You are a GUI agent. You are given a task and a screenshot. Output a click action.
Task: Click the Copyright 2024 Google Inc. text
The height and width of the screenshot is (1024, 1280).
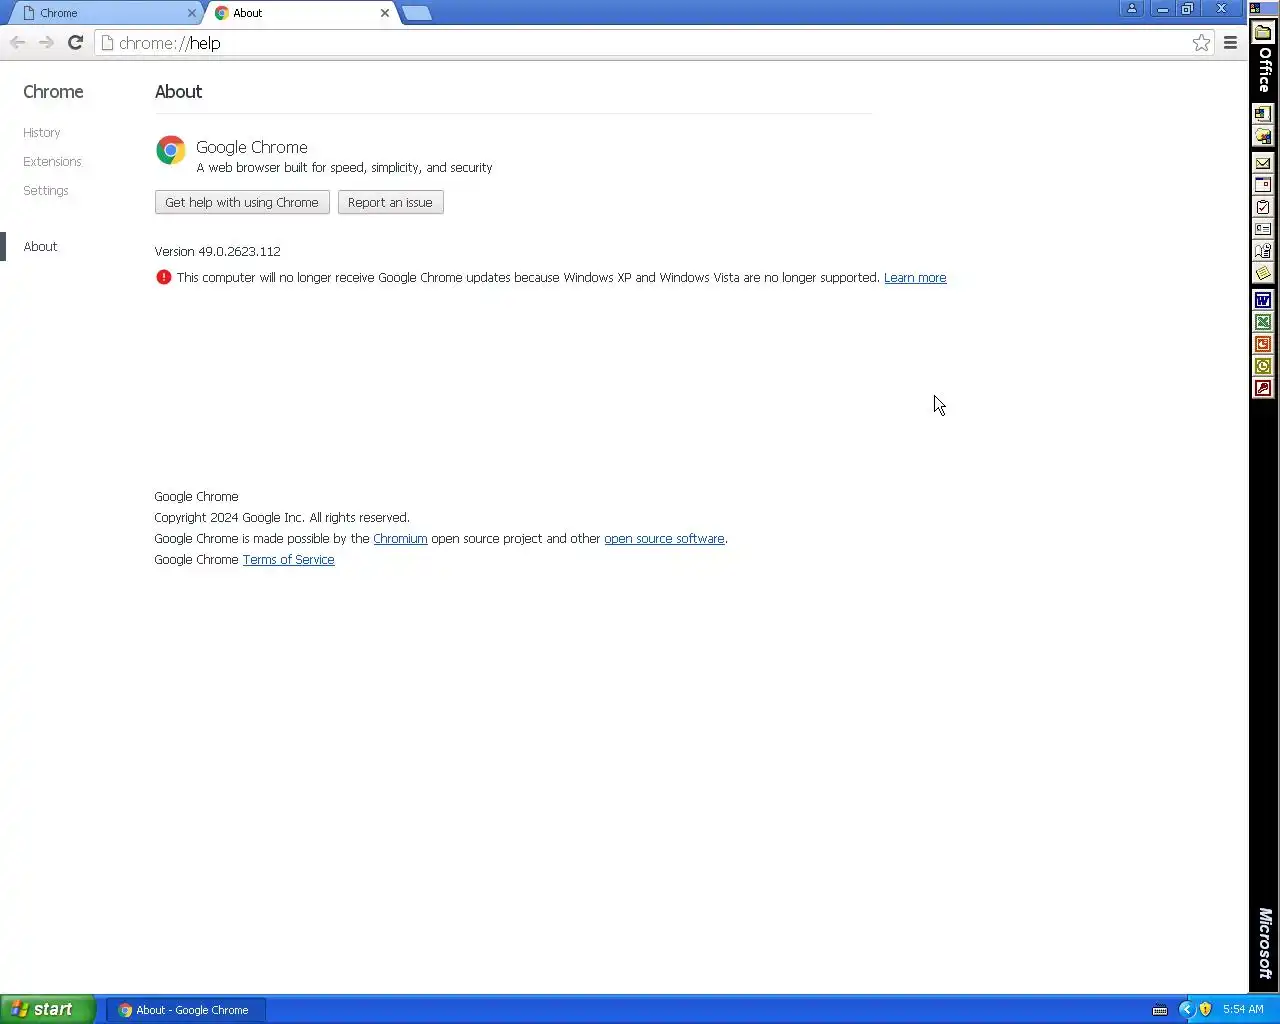point(282,517)
